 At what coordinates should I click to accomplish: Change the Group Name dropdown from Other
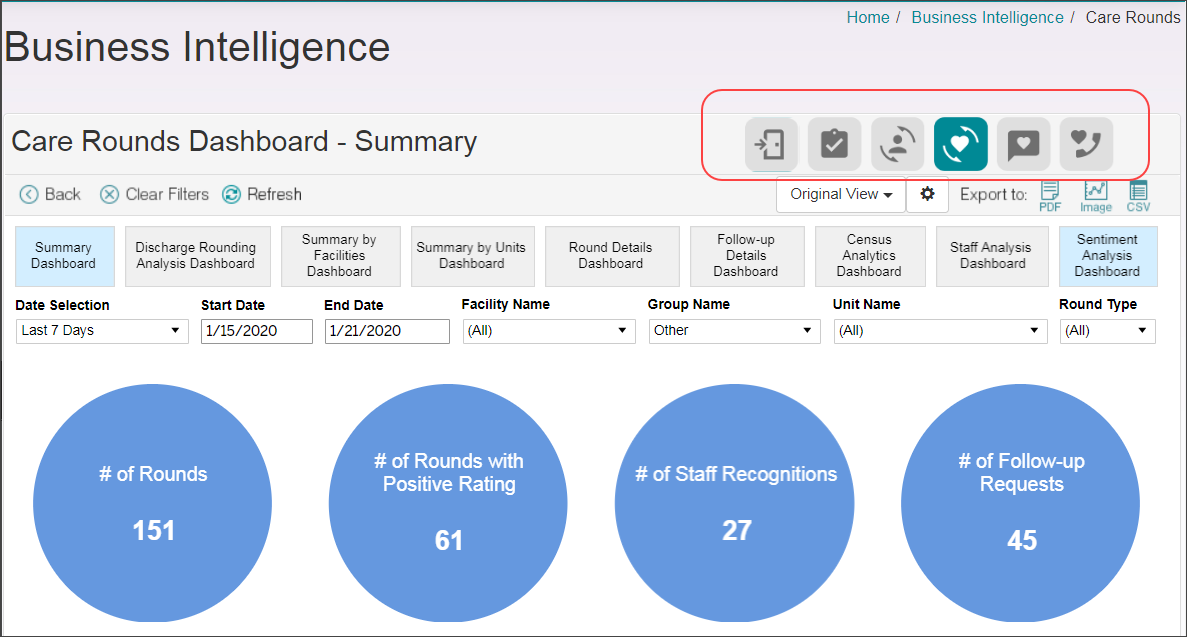tap(734, 331)
